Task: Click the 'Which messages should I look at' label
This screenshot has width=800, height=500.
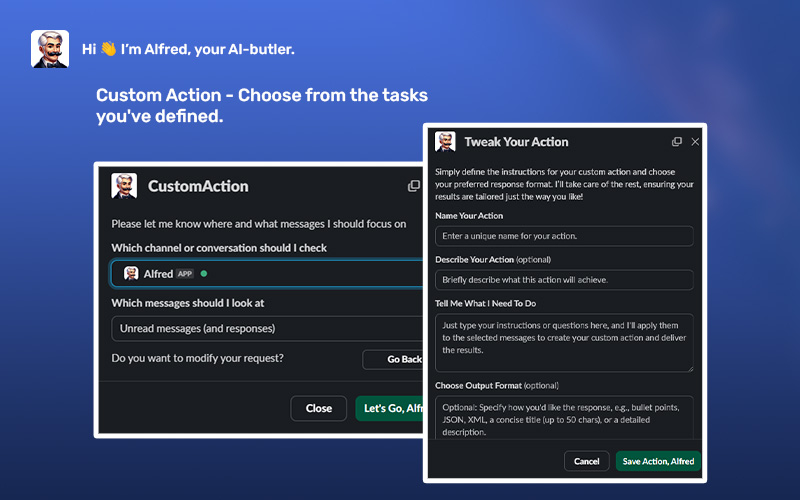Action: (x=188, y=303)
